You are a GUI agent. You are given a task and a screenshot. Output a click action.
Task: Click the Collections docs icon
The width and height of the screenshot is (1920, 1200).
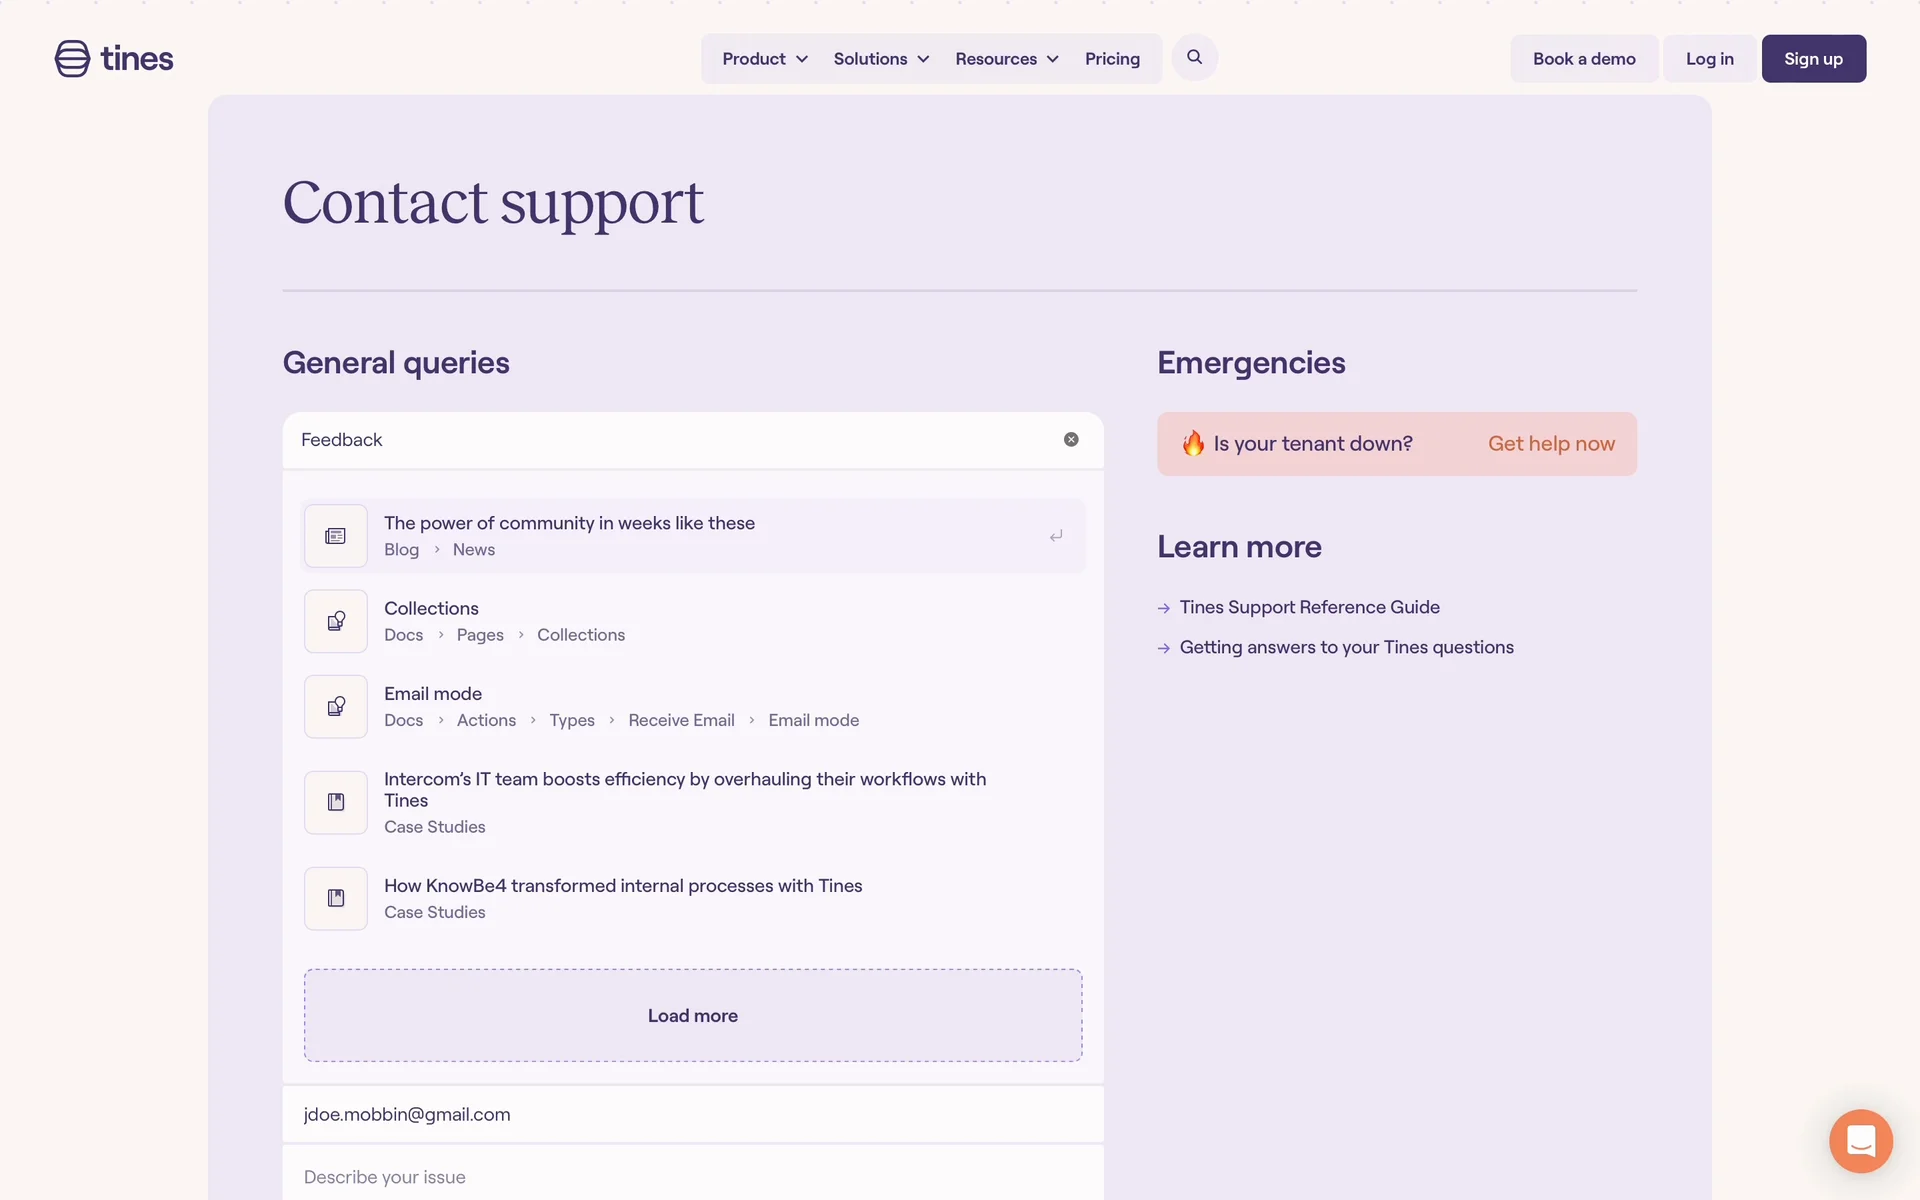(336, 621)
